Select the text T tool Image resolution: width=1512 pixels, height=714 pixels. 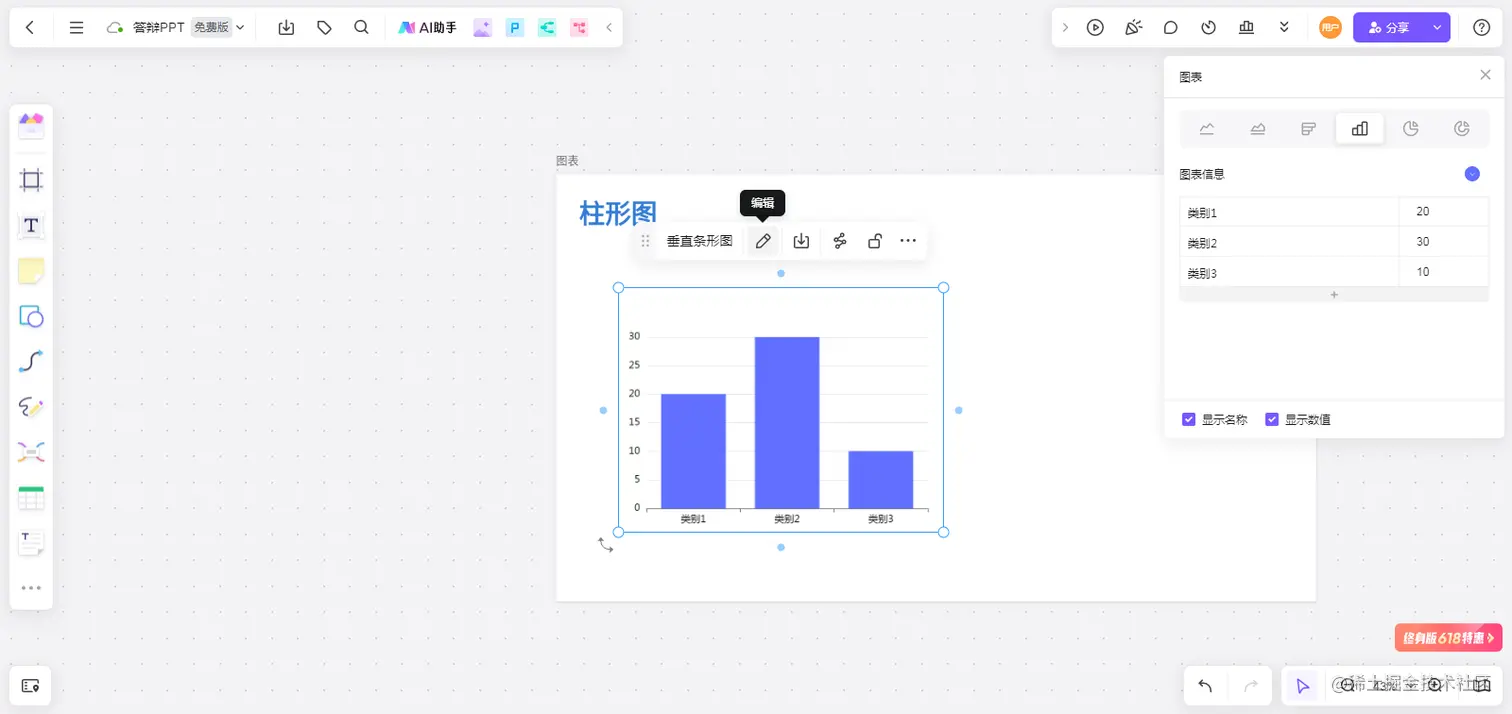[31, 226]
